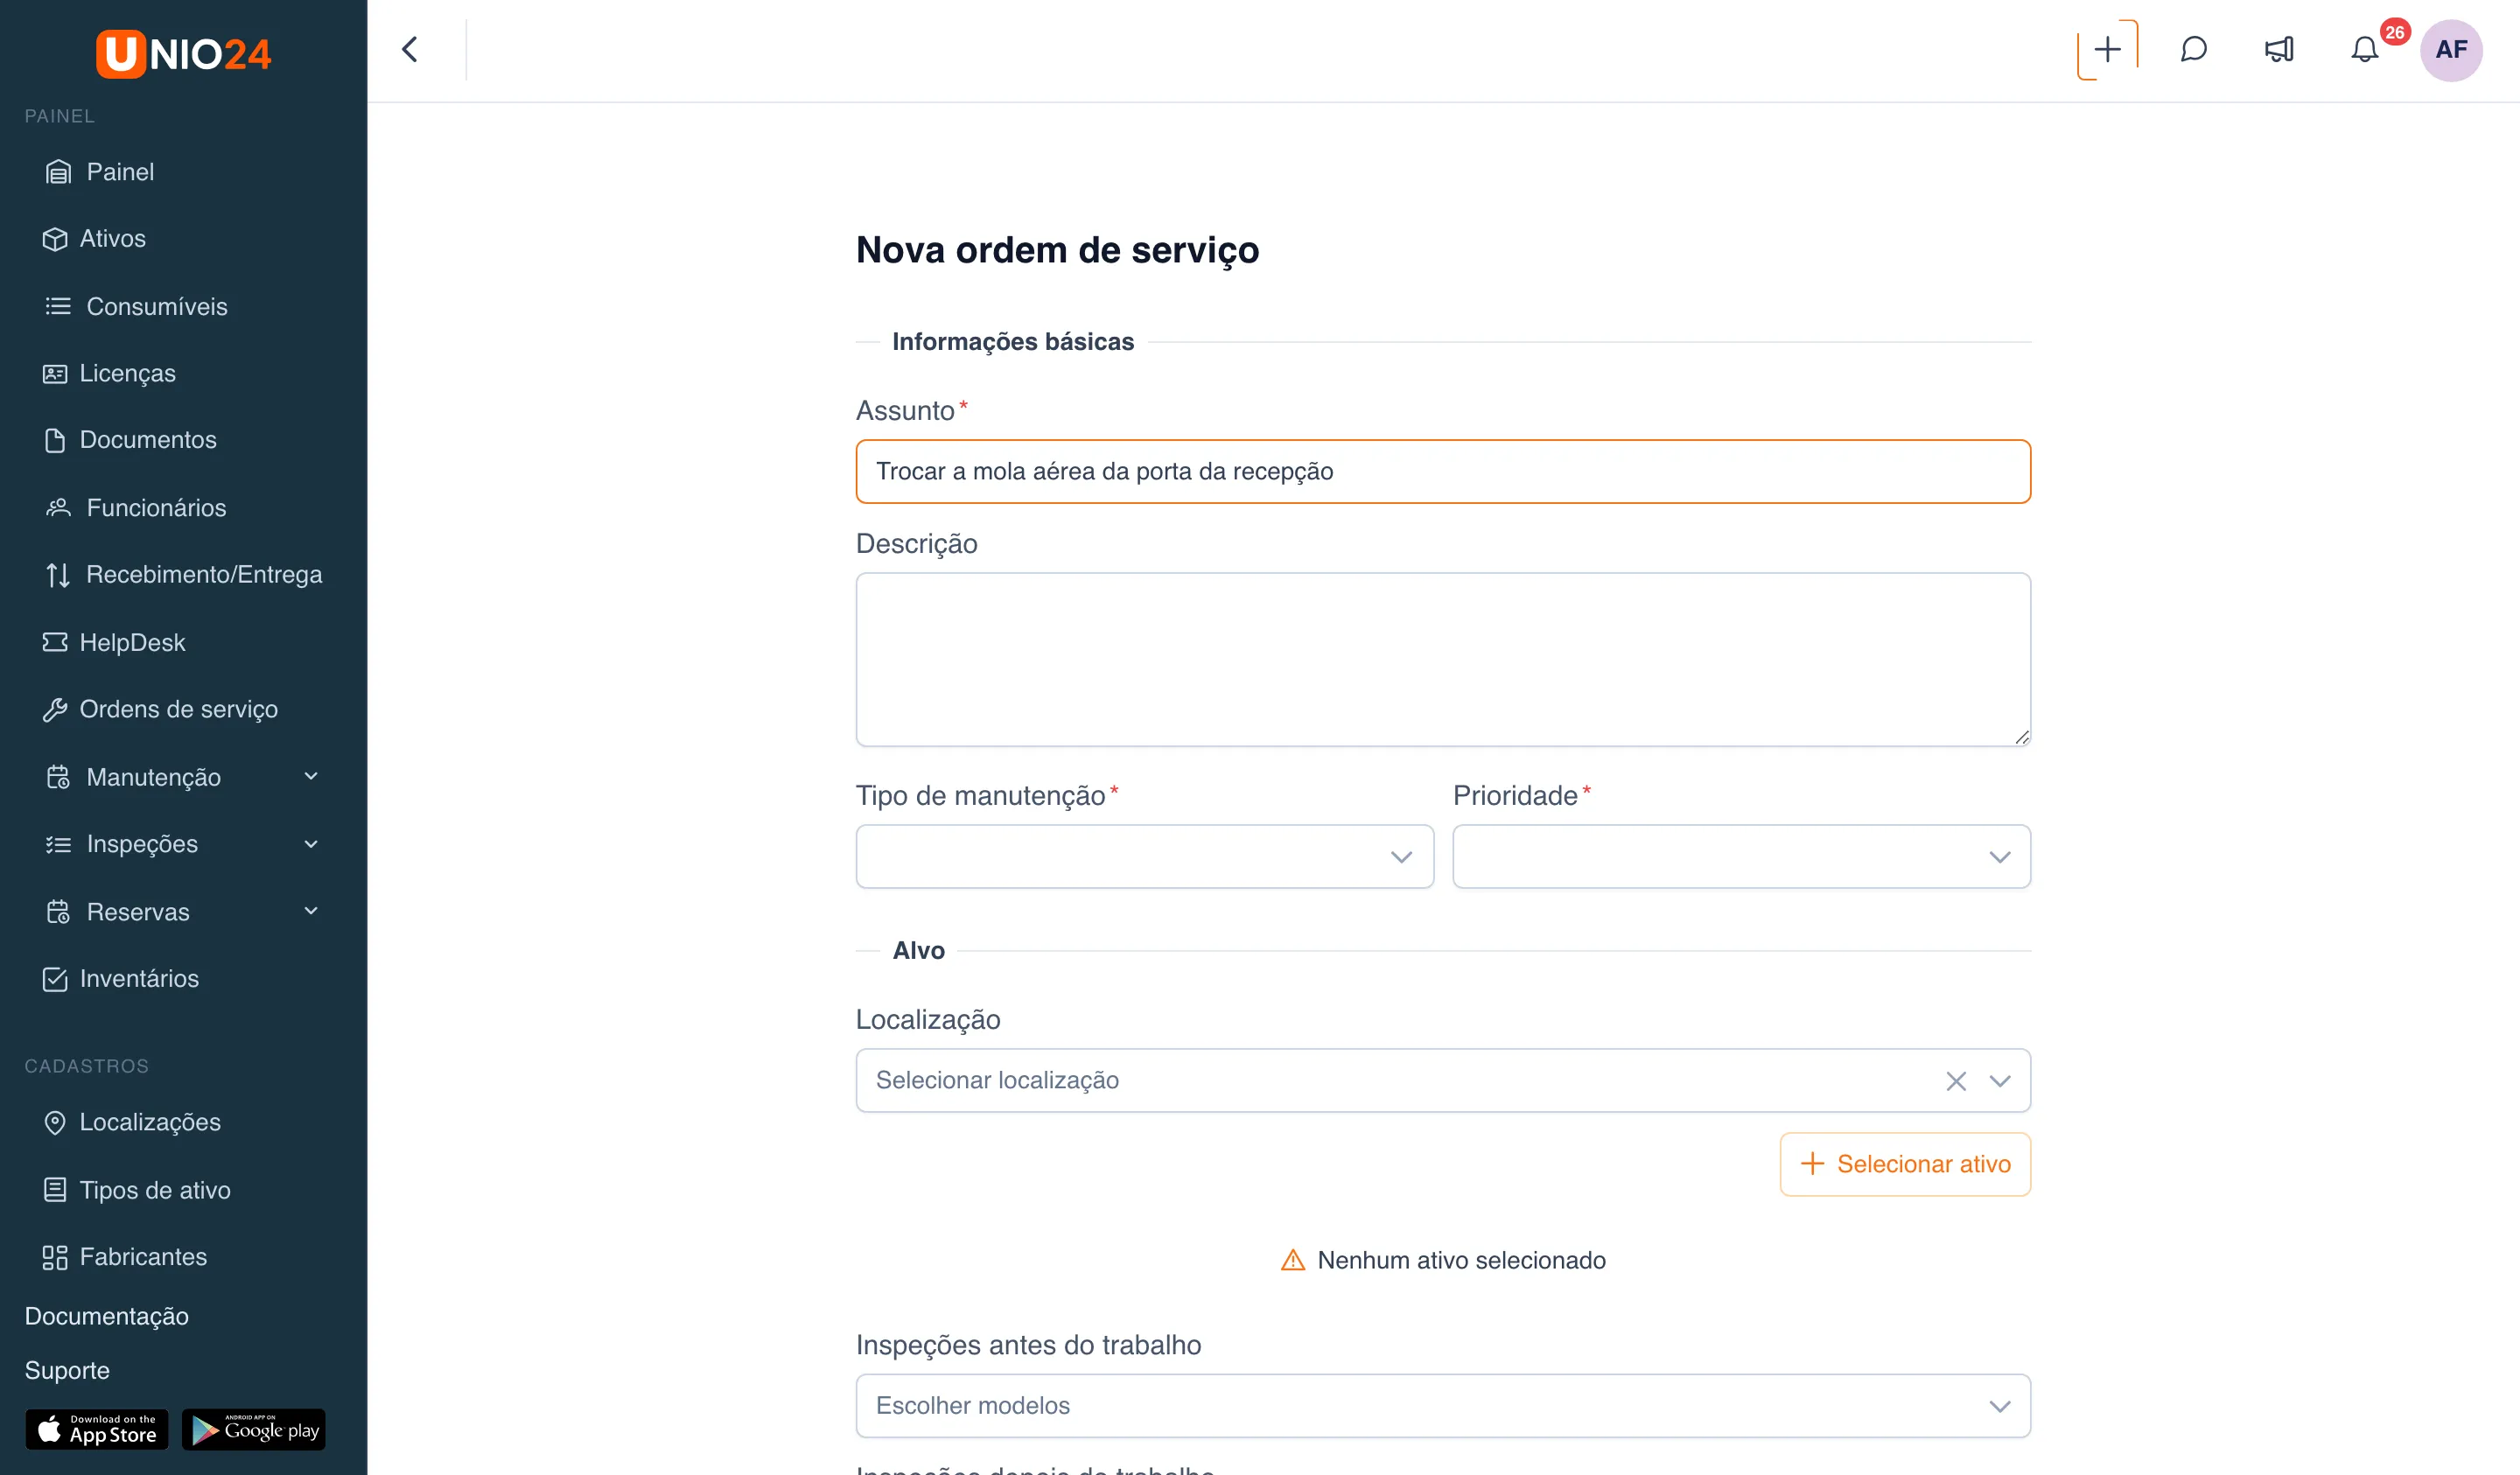Open the Tipo de manutenção dropdown
This screenshot has width=2520, height=1475.
tap(1145, 856)
